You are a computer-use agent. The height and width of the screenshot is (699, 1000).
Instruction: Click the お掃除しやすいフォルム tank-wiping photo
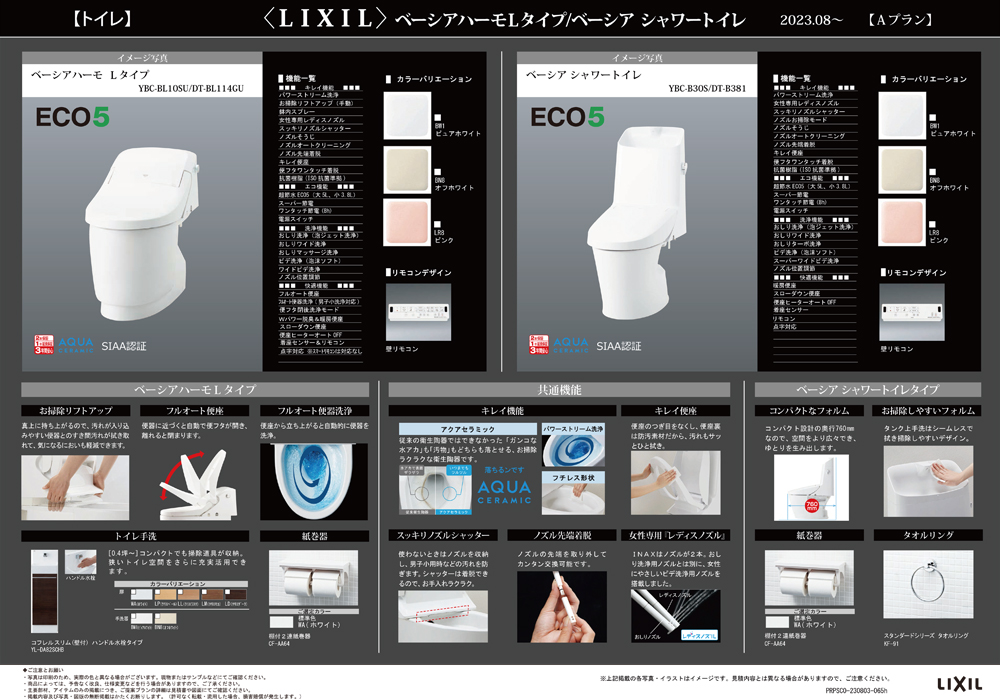point(929,481)
